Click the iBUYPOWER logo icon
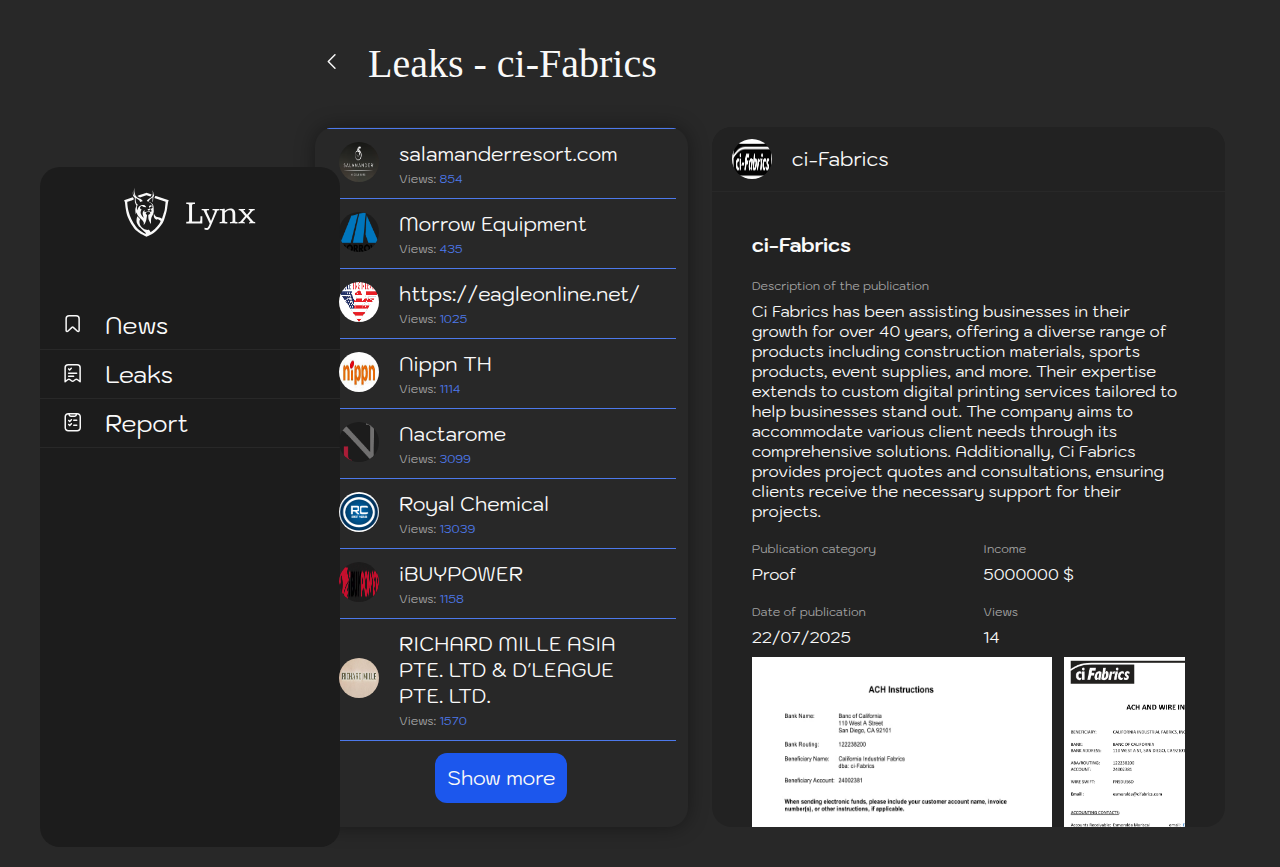 coord(359,582)
